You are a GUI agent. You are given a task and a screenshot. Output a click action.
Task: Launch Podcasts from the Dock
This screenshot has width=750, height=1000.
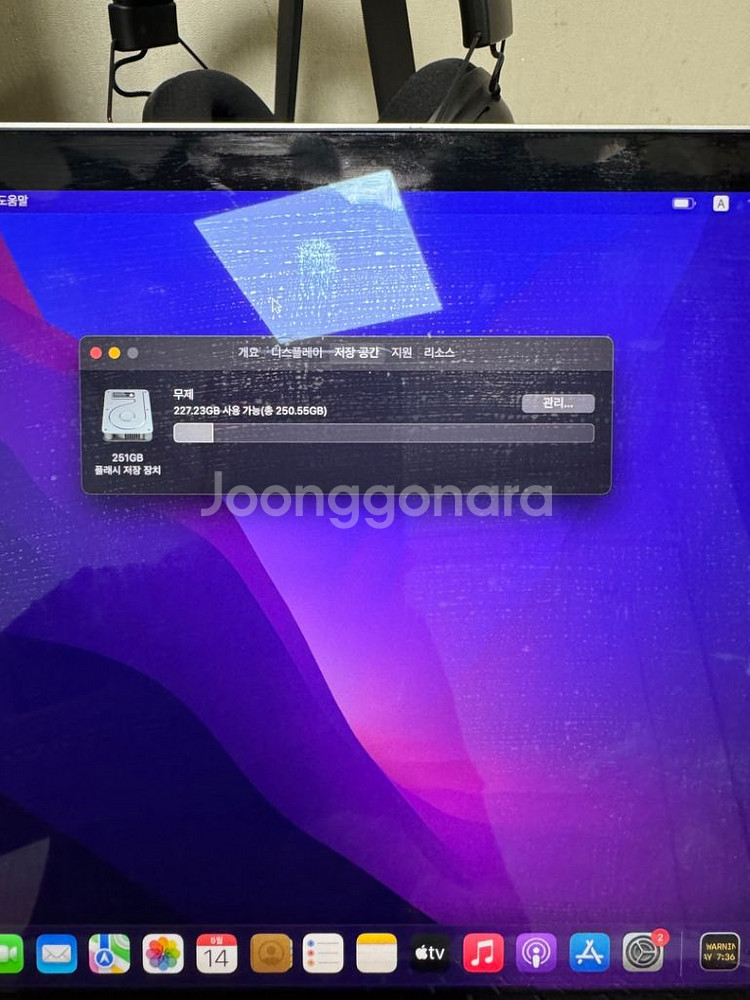tap(536, 954)
